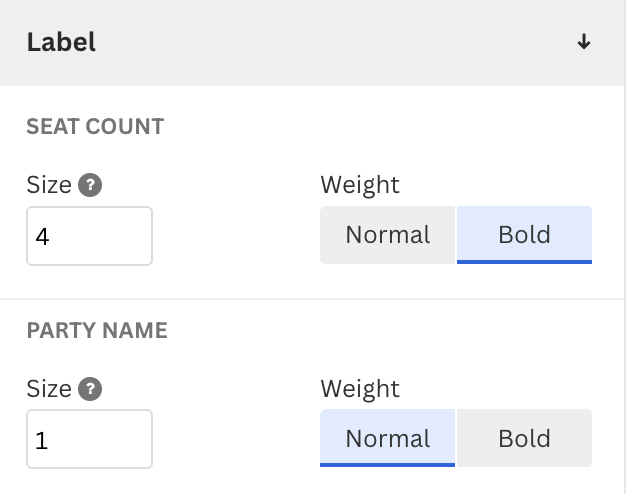Collapse the Label section with the down arrow
Viewport: 626px width, 494px height.
coord(584,42)
